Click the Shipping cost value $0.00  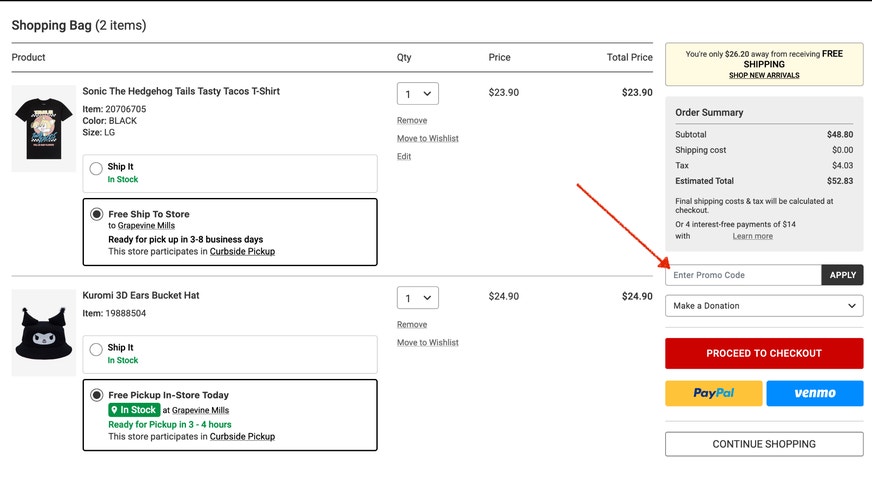tap(843, 150)
